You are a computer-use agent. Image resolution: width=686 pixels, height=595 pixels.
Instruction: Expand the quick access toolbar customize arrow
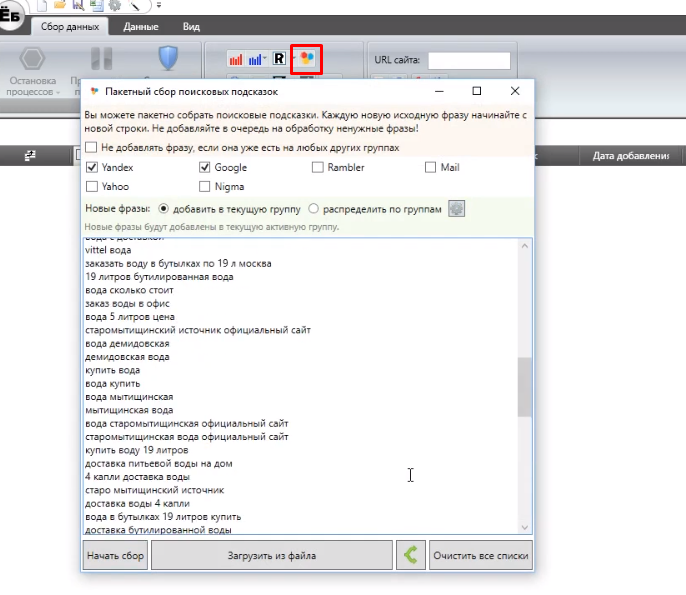159,5
